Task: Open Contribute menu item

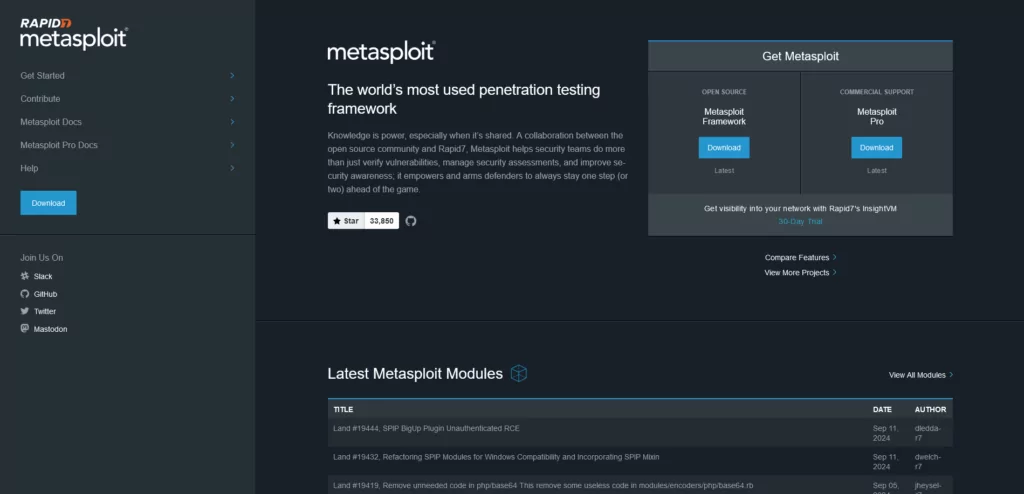Action: pos(40,99)
